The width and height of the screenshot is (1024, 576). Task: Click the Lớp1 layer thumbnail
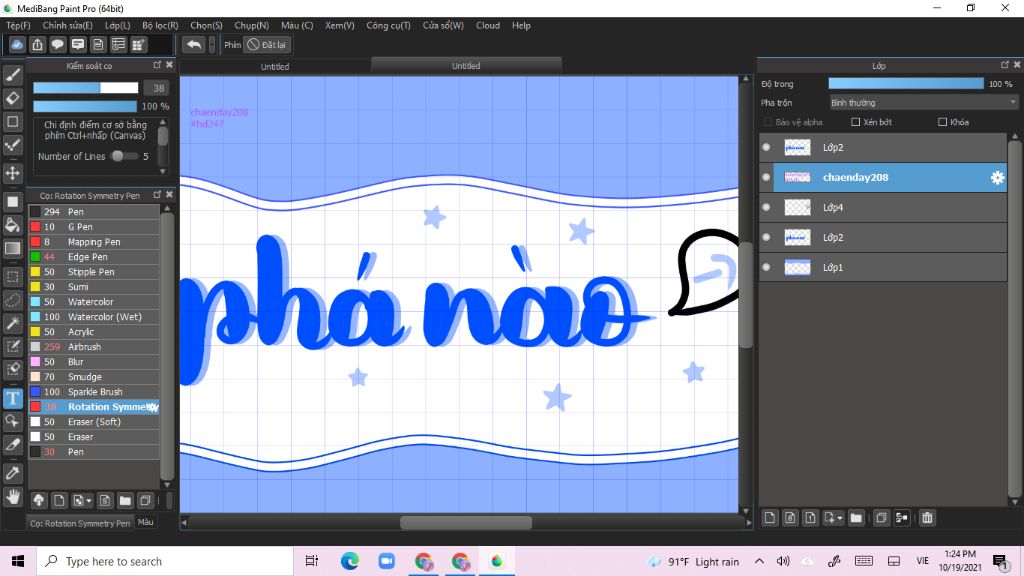click(797, 267)
